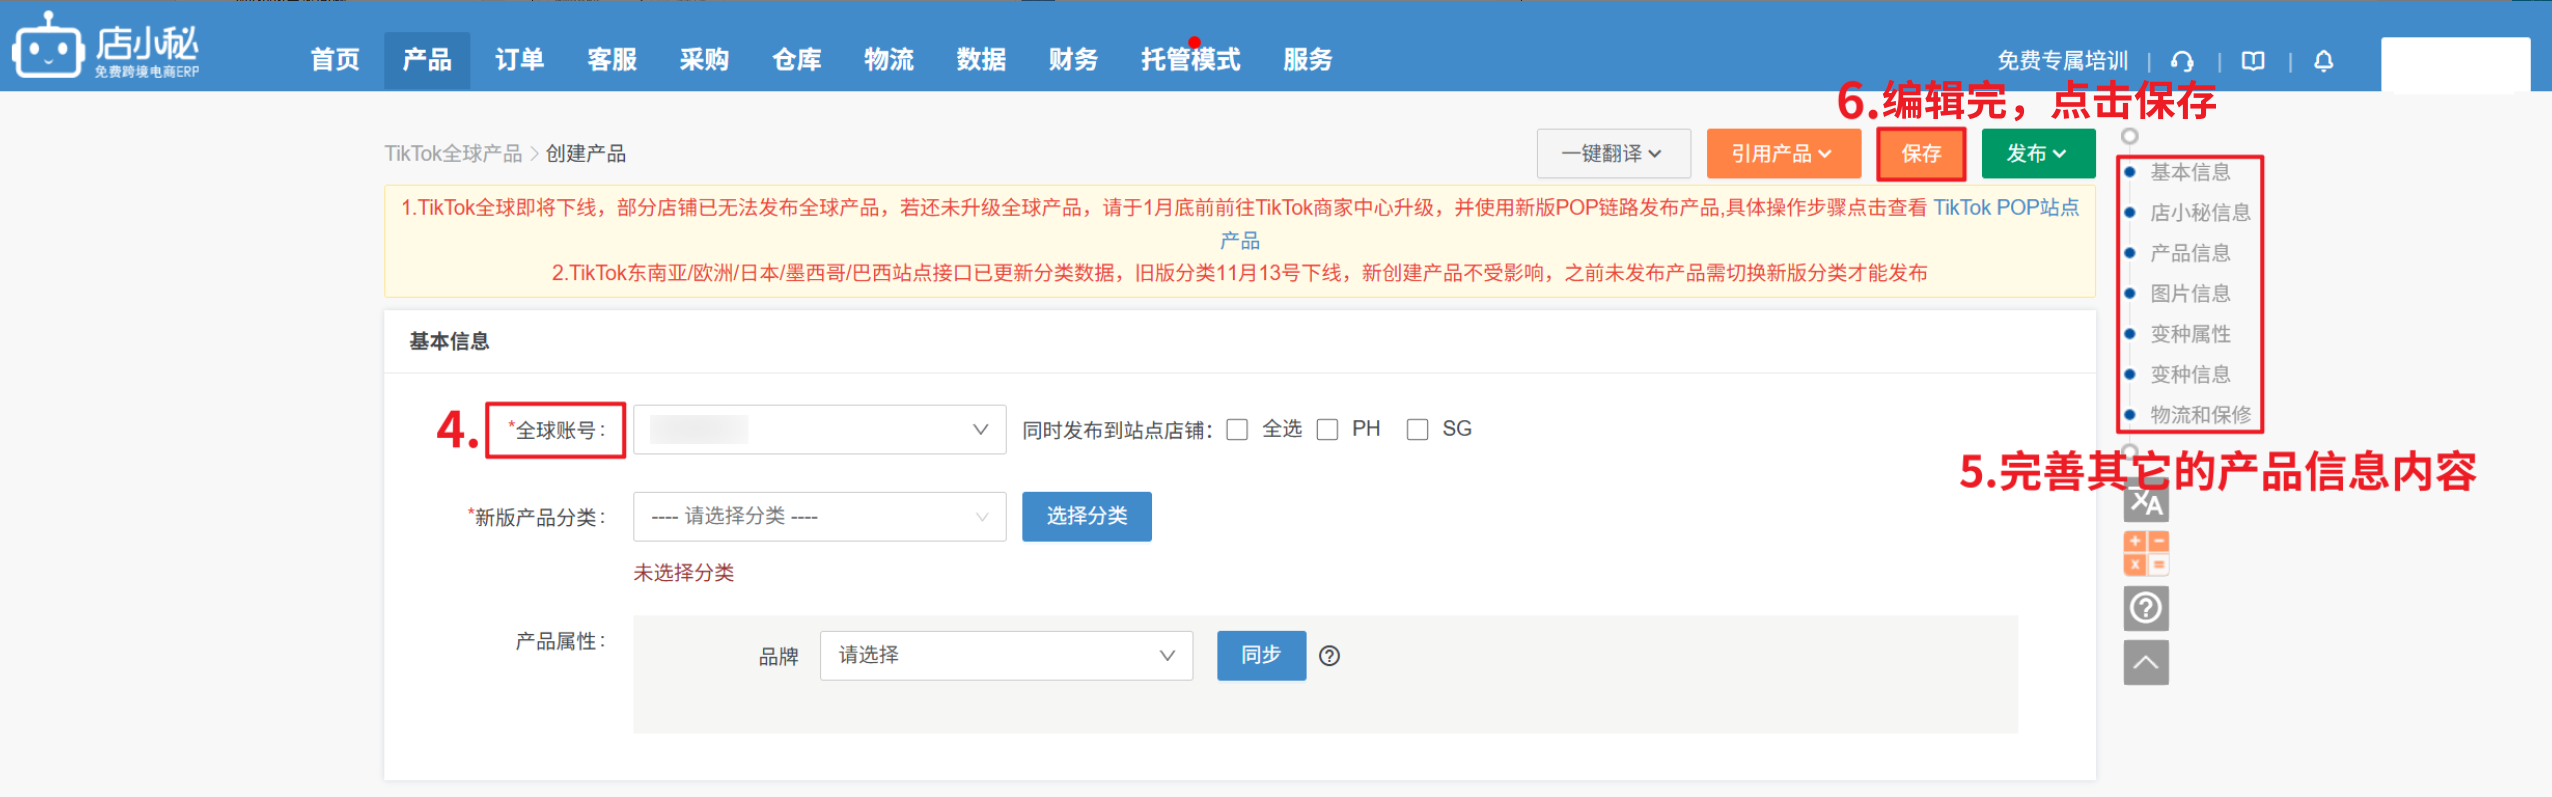
Task: Open the 品牌 请选择 dropdown
Action: (x=1005, y=656)
